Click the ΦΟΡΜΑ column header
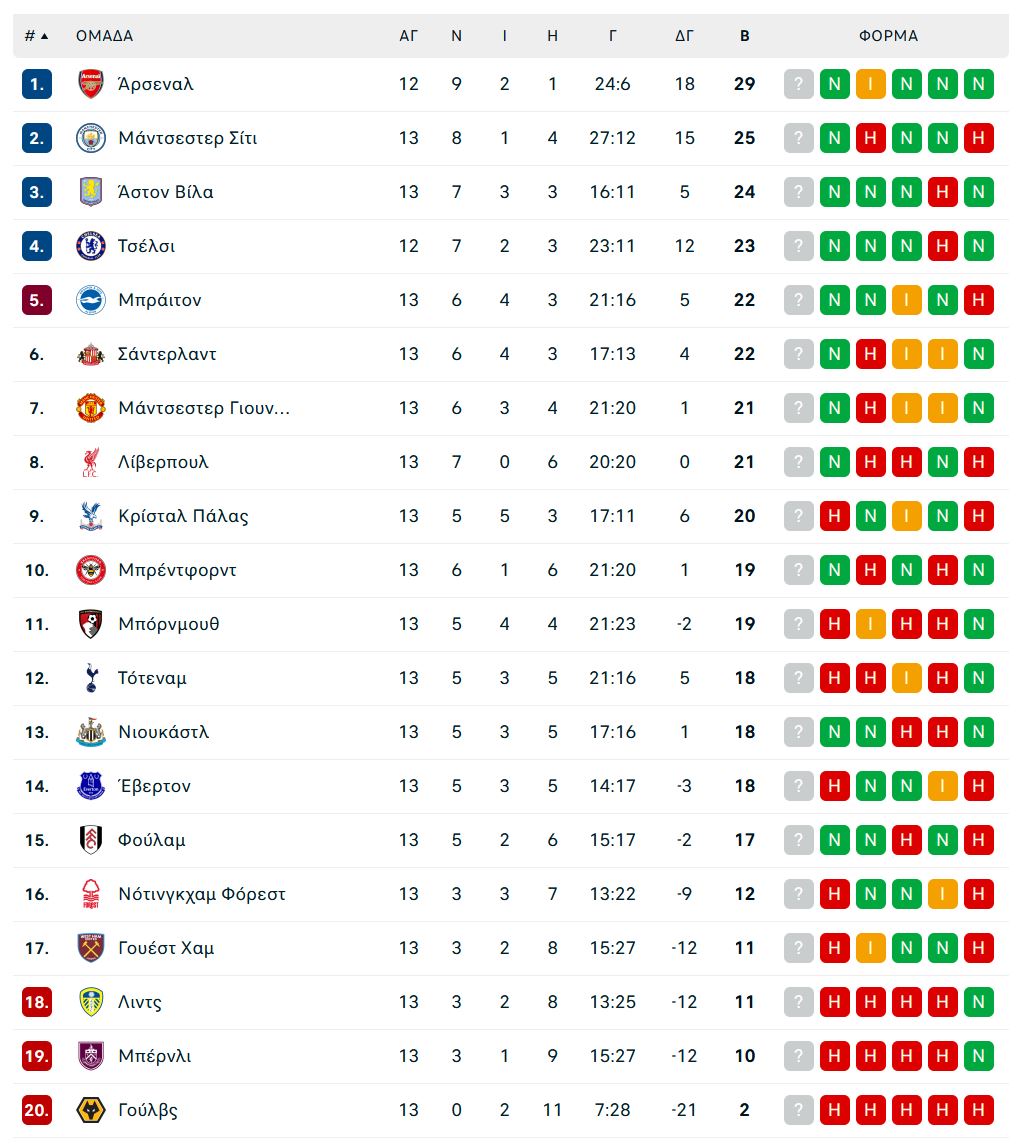This screenshot has height=1145, width=1026. click(x=888, y=36)
